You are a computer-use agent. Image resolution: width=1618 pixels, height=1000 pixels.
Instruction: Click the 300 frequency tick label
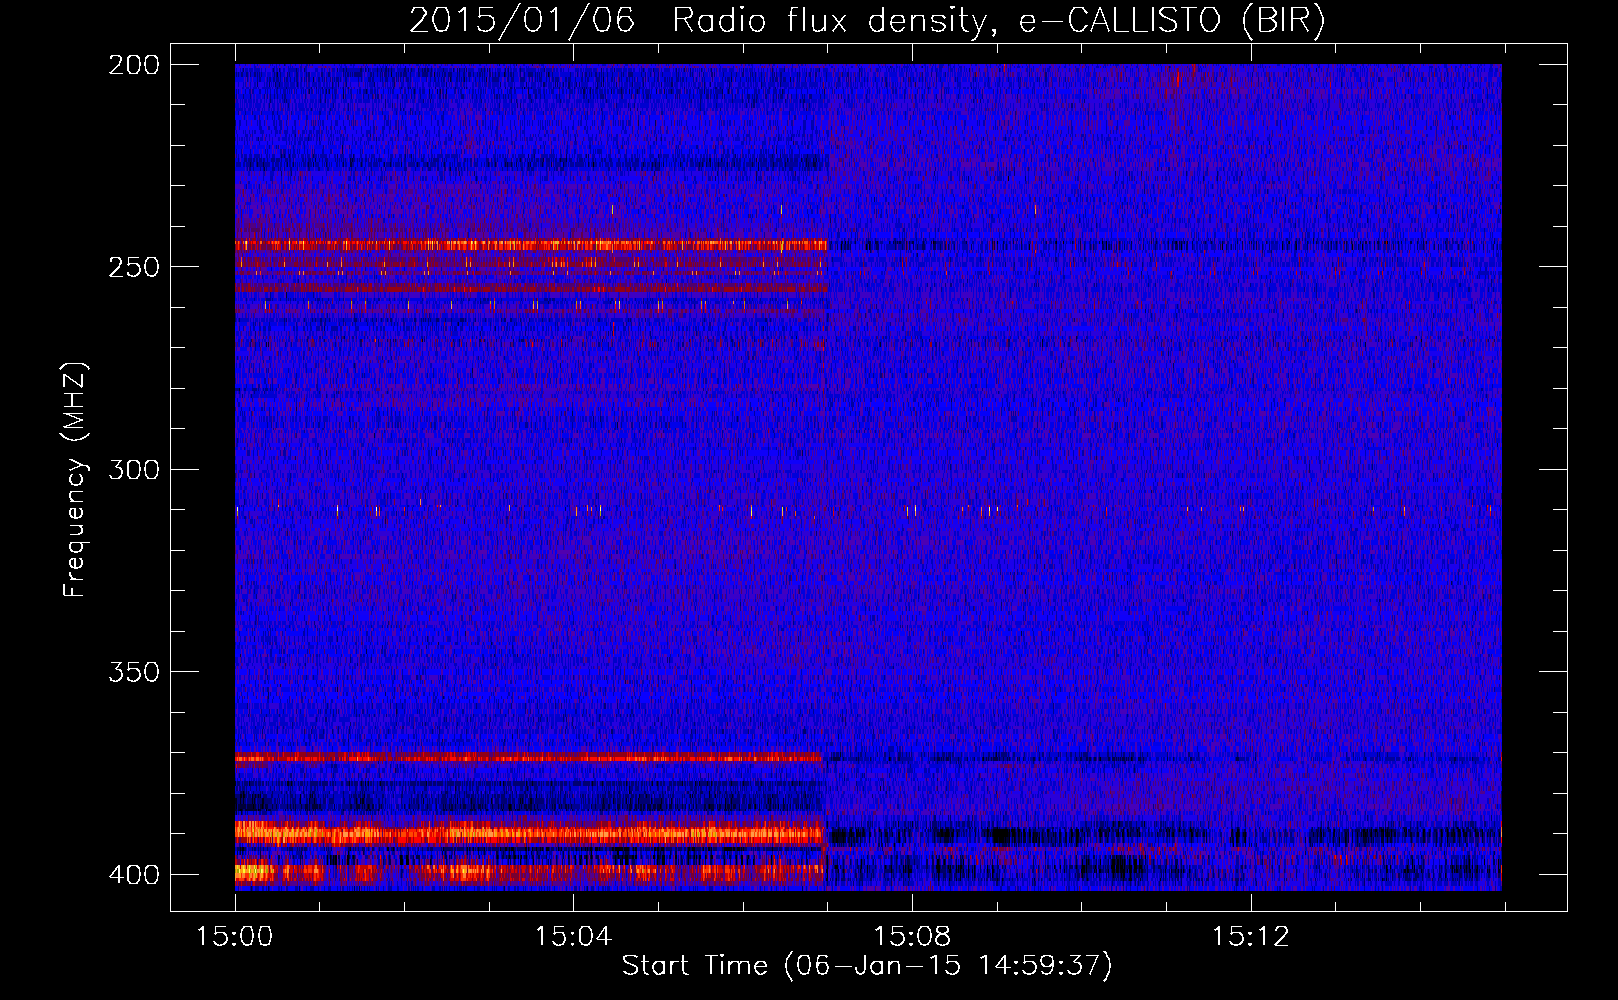tap(134, 469)
